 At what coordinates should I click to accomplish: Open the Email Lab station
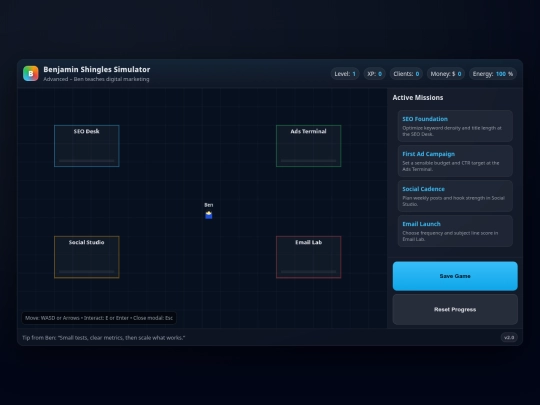(309, 257)
